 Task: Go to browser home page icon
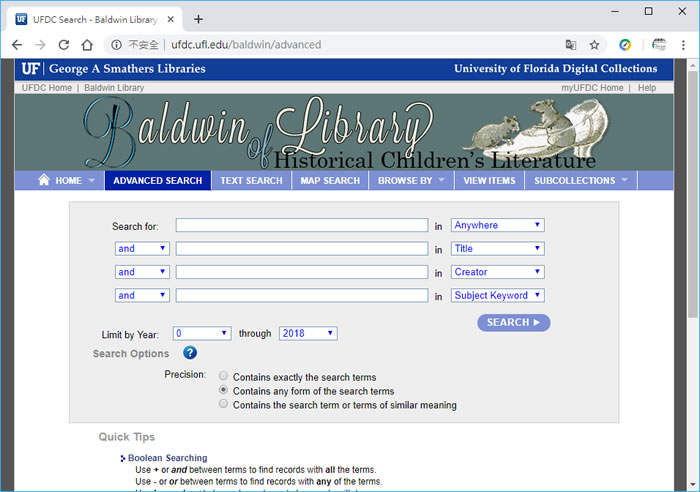pyautogui.click(x=87, y=45)
